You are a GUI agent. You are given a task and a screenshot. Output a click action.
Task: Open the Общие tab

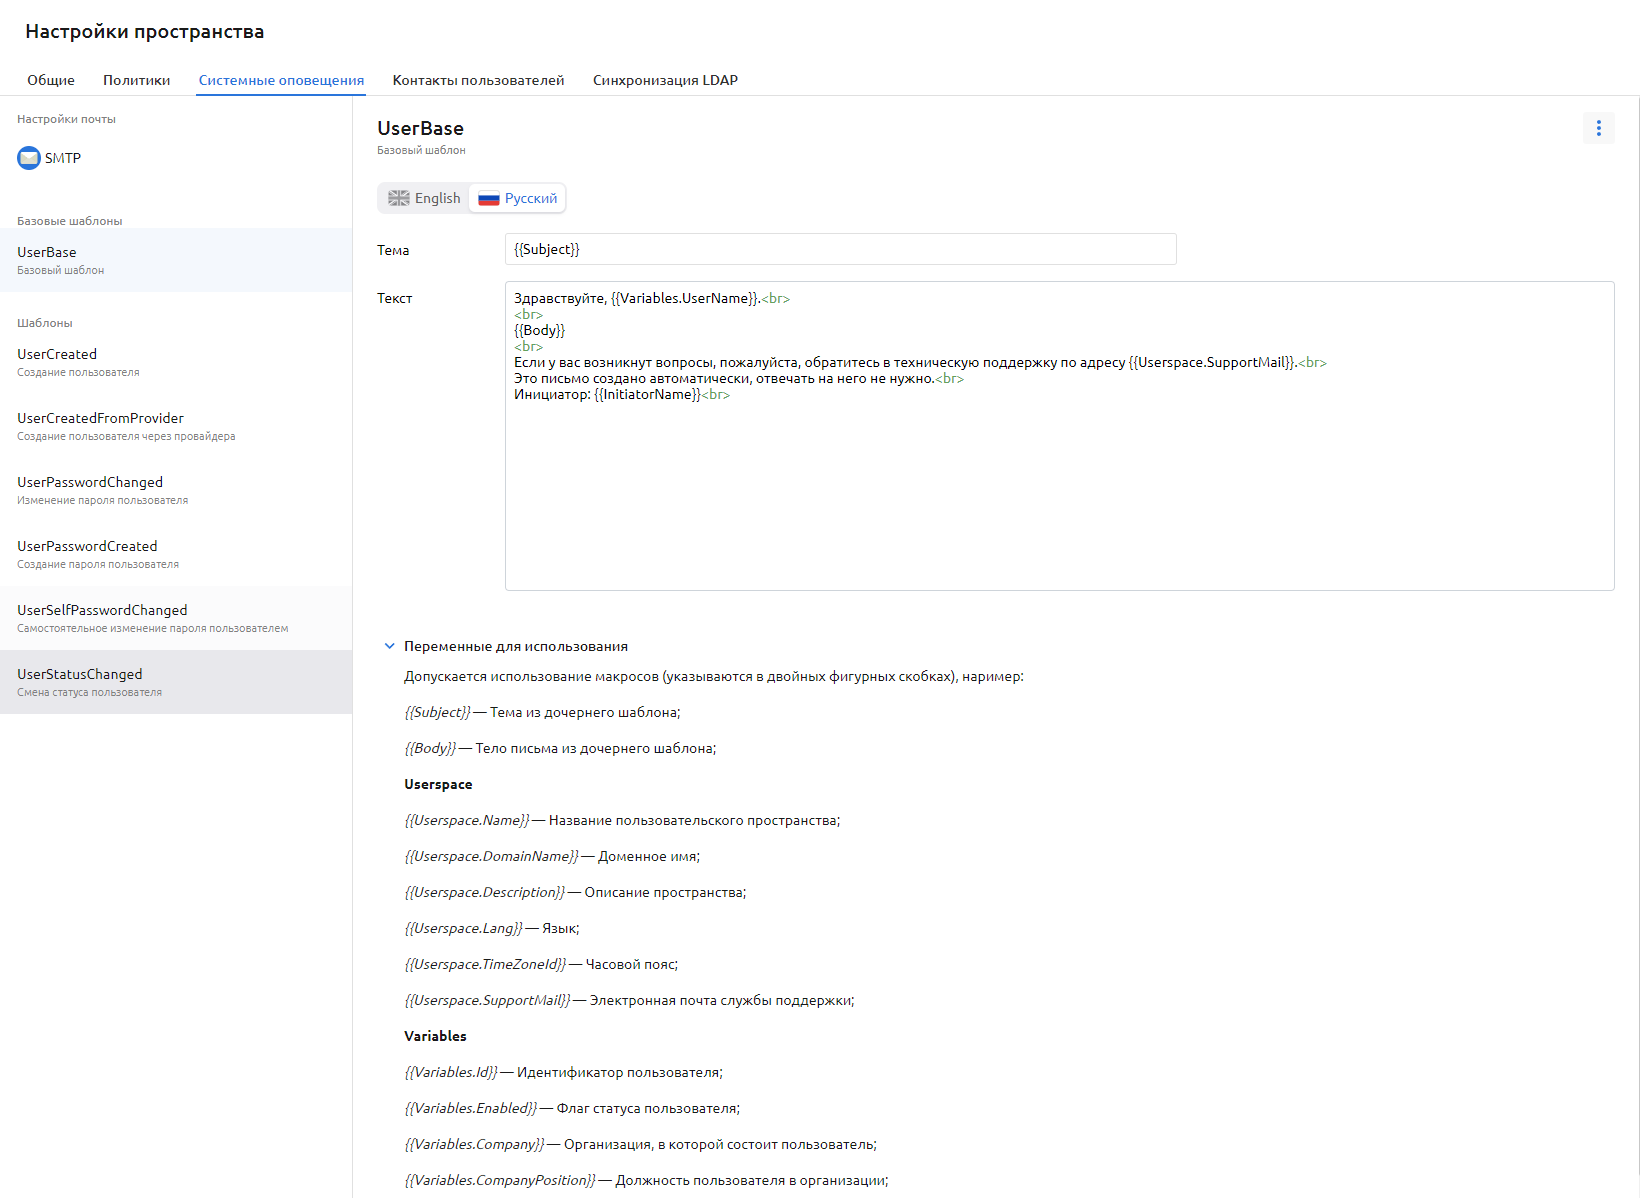coord(51,80)
